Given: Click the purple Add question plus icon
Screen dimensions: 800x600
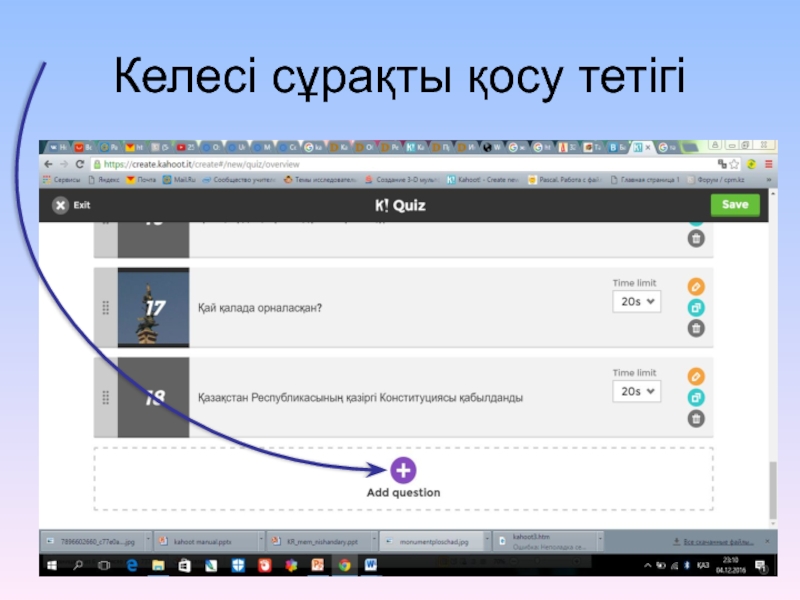Looking at the screenshot, I should pos(403,470).
